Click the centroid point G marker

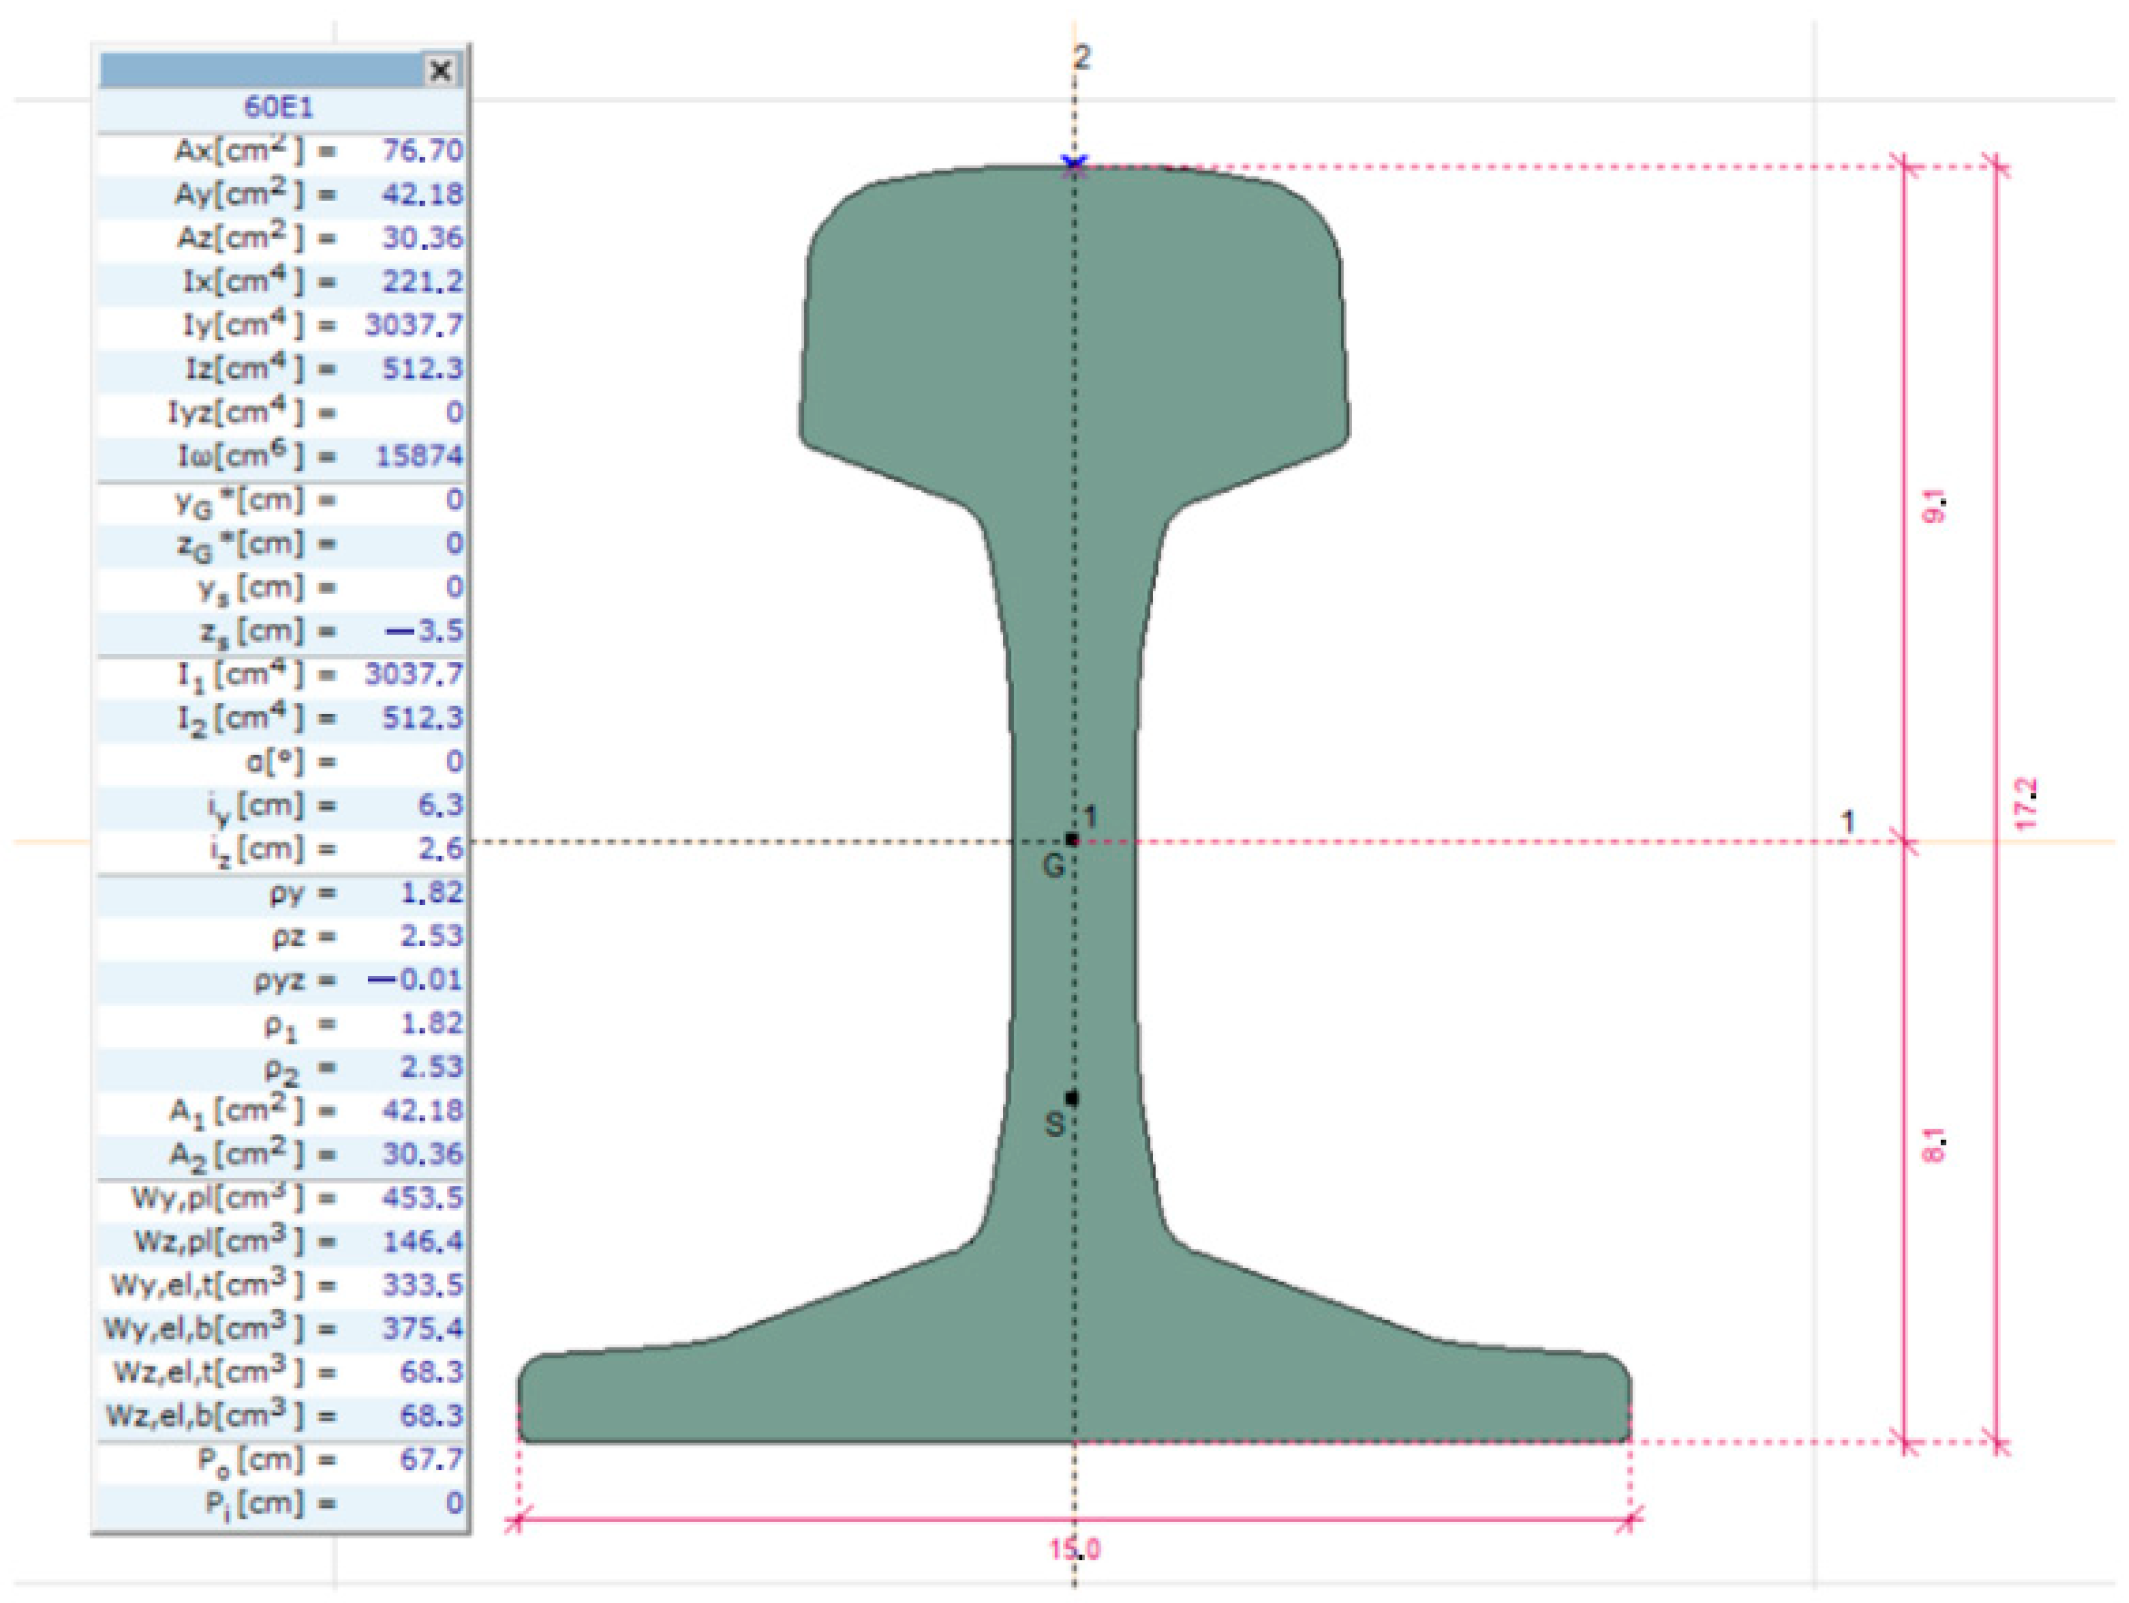coord(1071,840)
